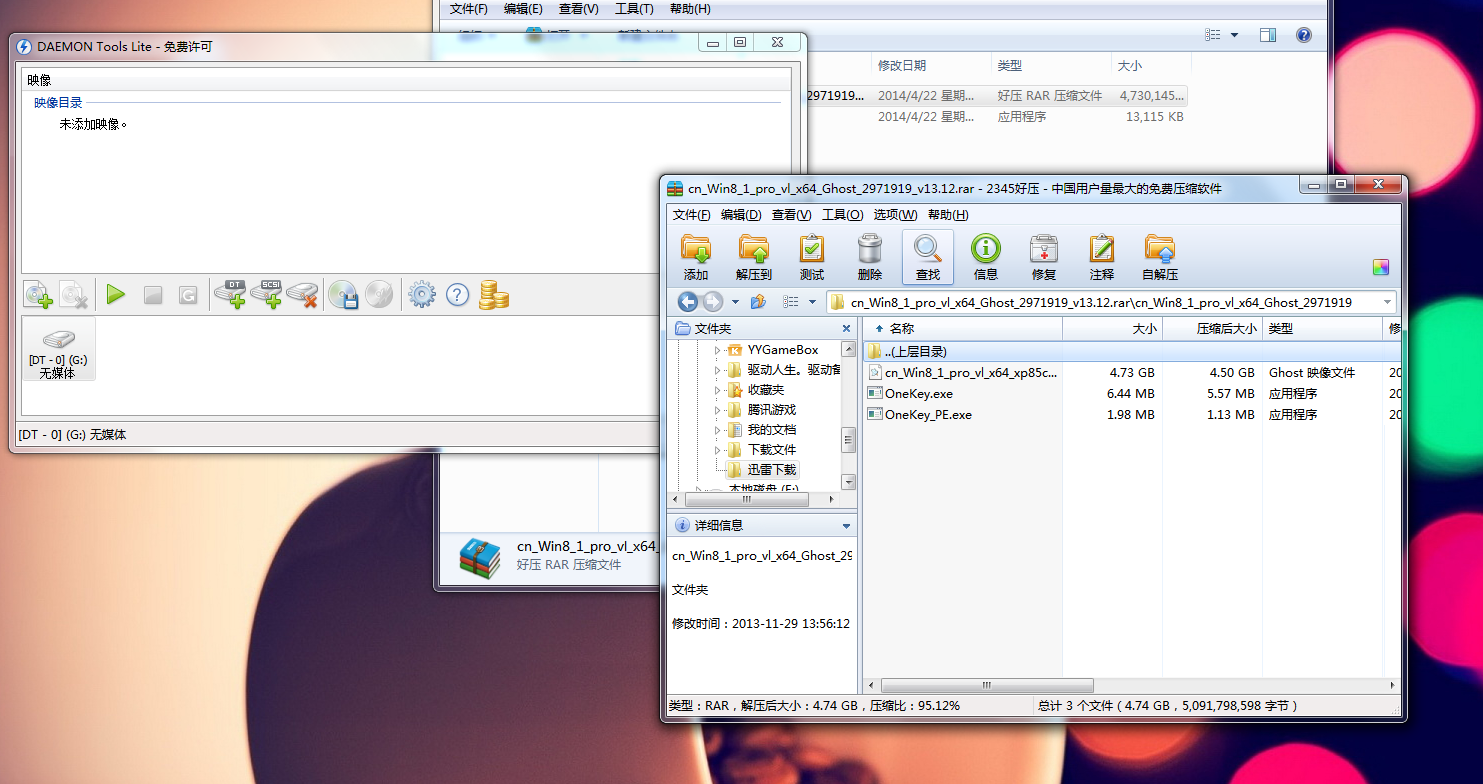Click the 解压到 extract-to icon
Screen dimensions: 1483x784
pyautogui.click(x=753, y=257)
